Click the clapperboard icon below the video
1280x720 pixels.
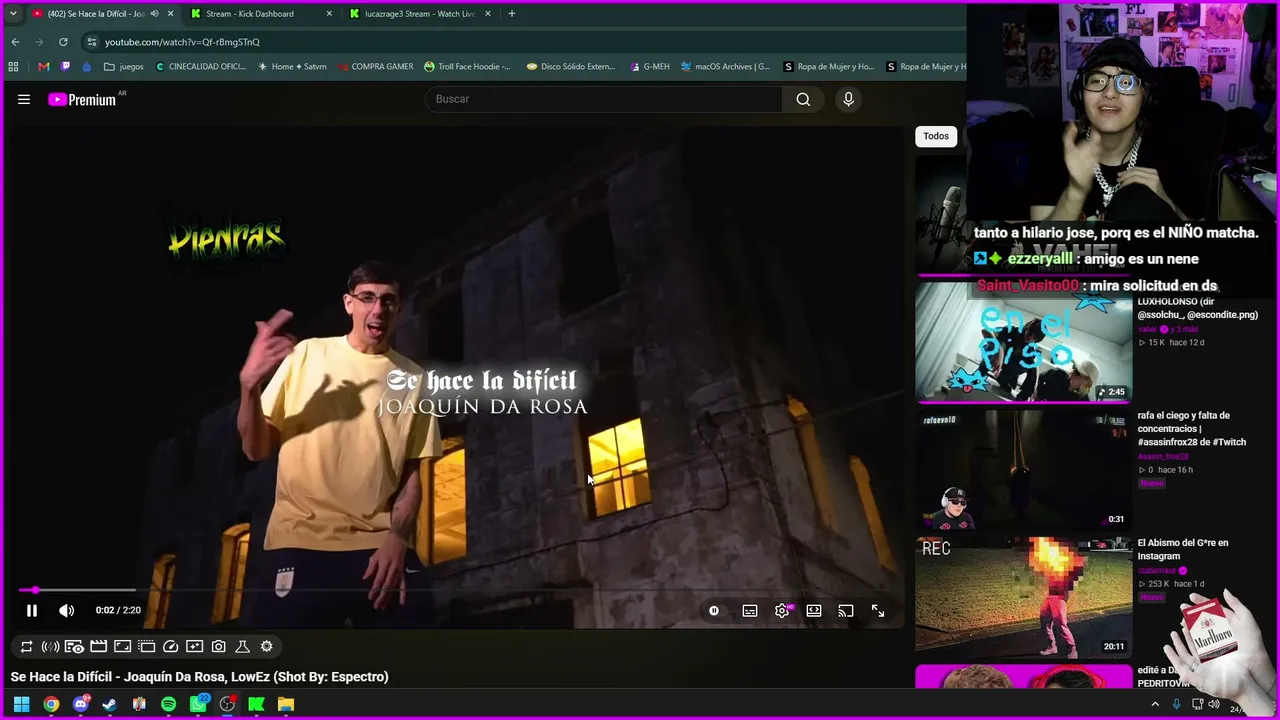click(x=98, y=646)
